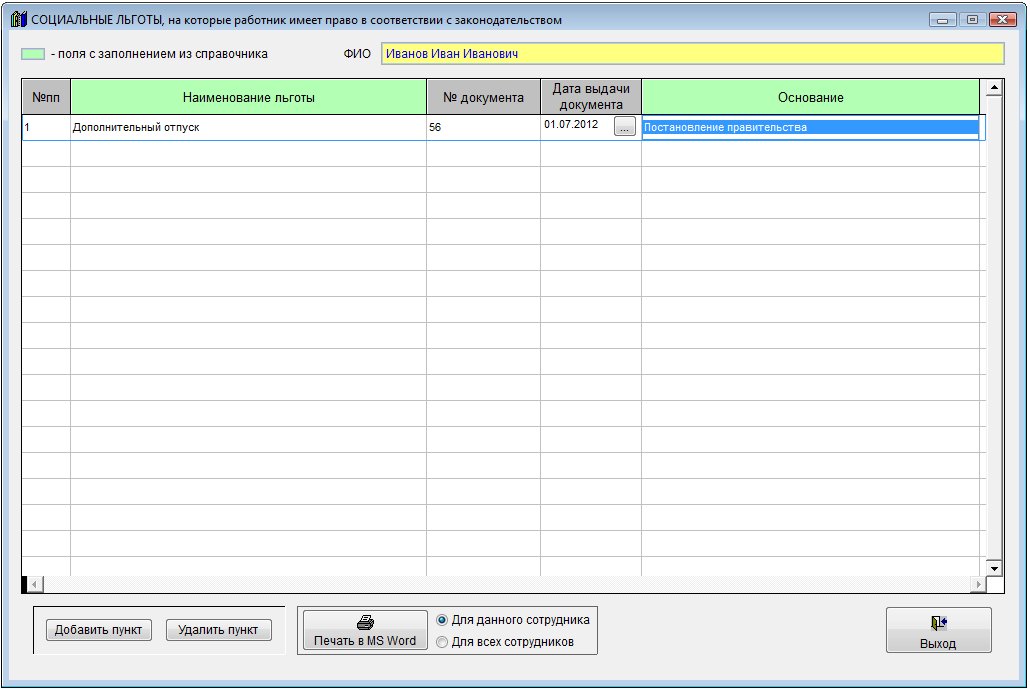The image size is (1030, 690).
Task: Open date picker ellipsis button for 01.07.2012
Action: click(x=625, y=126)
